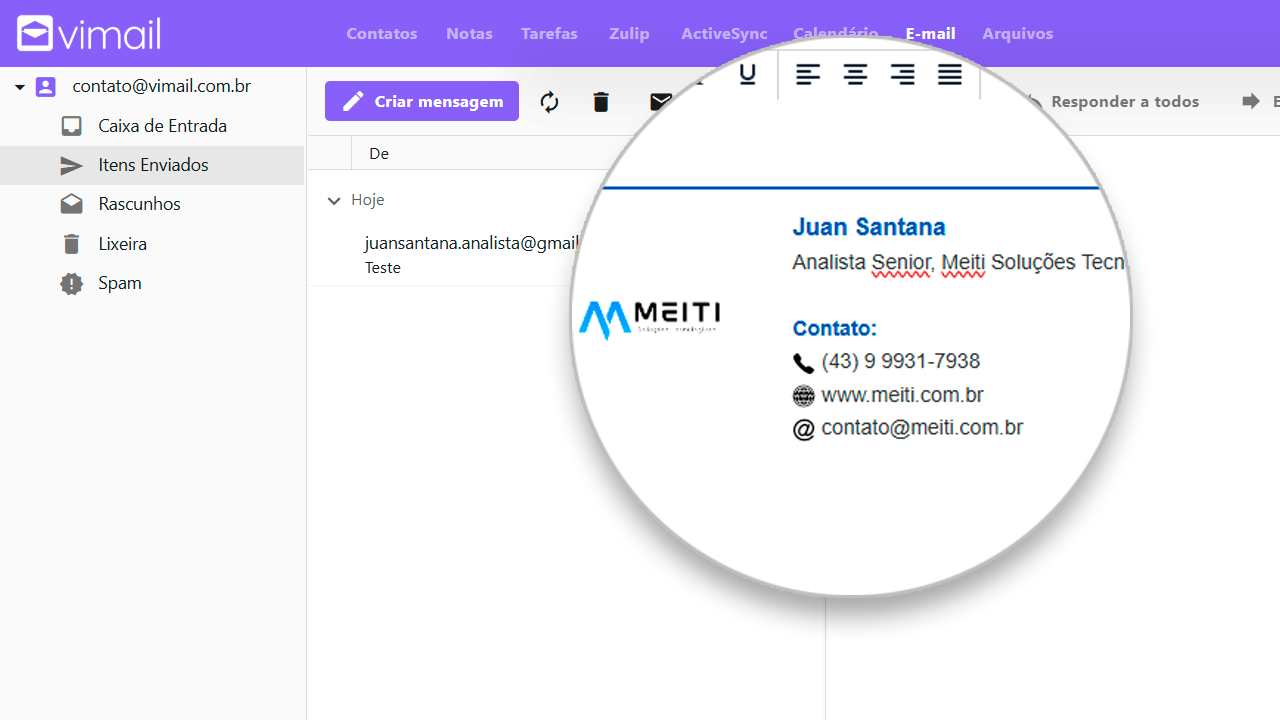The height and width of the screenshot is (720, 1280).
Task: Click Criar mensagem button
Action: (422, 101)
